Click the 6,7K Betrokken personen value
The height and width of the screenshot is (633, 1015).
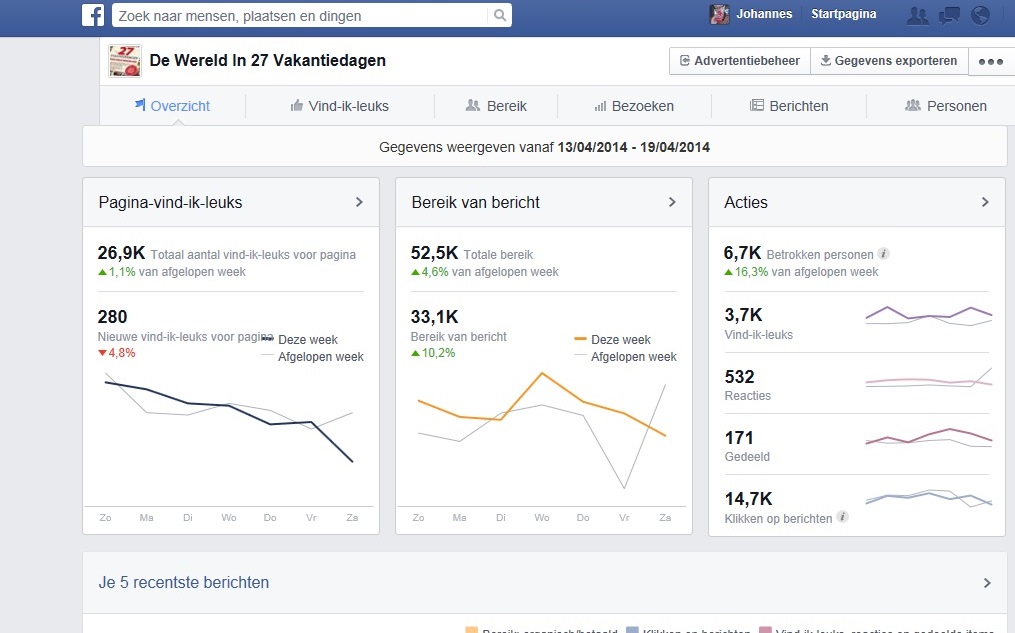point(742,252)
